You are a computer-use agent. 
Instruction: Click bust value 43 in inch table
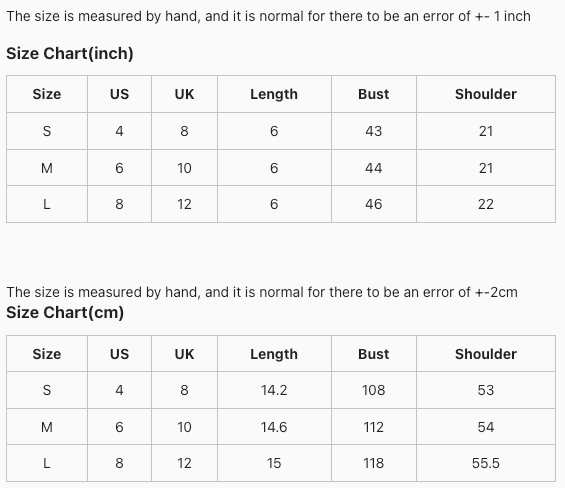[x=374, y=131]
